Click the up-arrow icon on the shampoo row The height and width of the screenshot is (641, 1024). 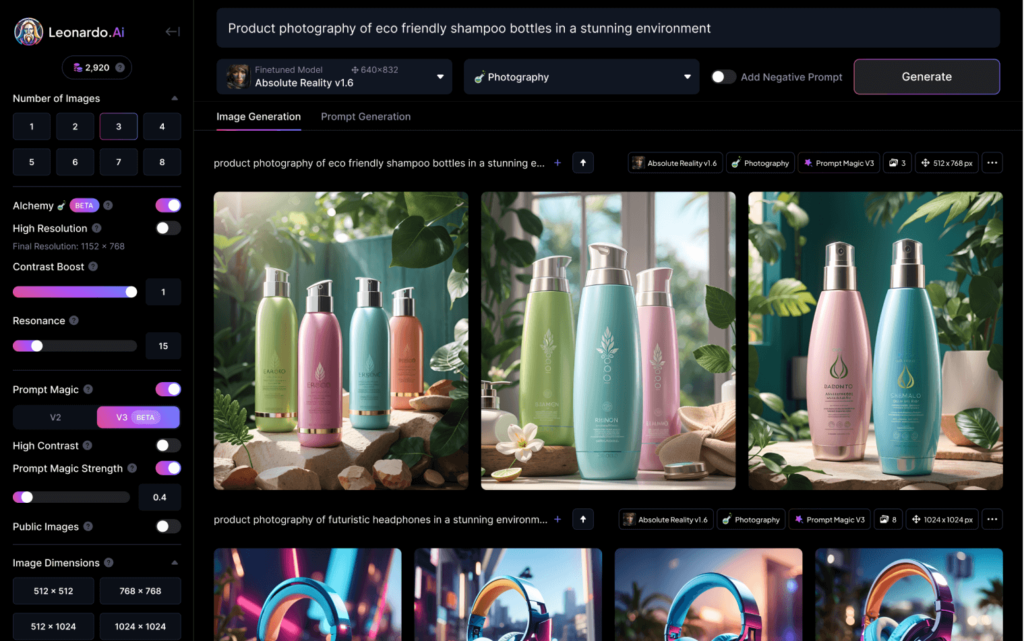[x=583, y=162]
